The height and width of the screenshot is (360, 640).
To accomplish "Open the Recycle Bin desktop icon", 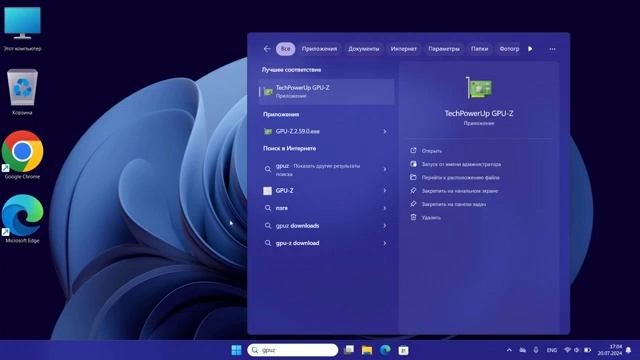I will coord(22,92).
